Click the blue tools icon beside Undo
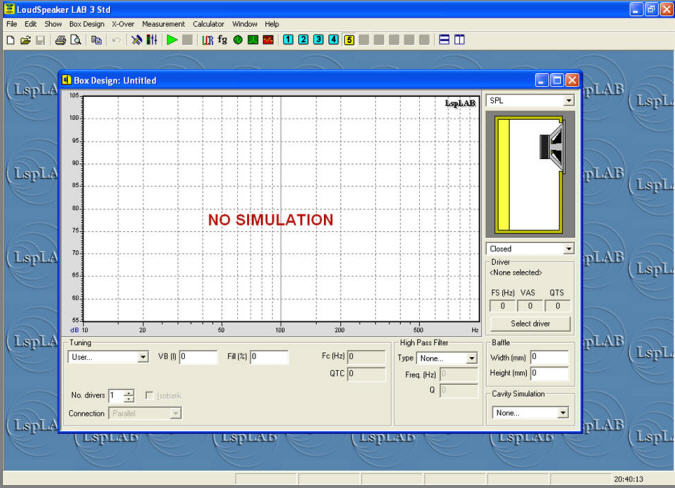Screen dimensions: 675x488 pyautogui.click(x=136, y=40)
